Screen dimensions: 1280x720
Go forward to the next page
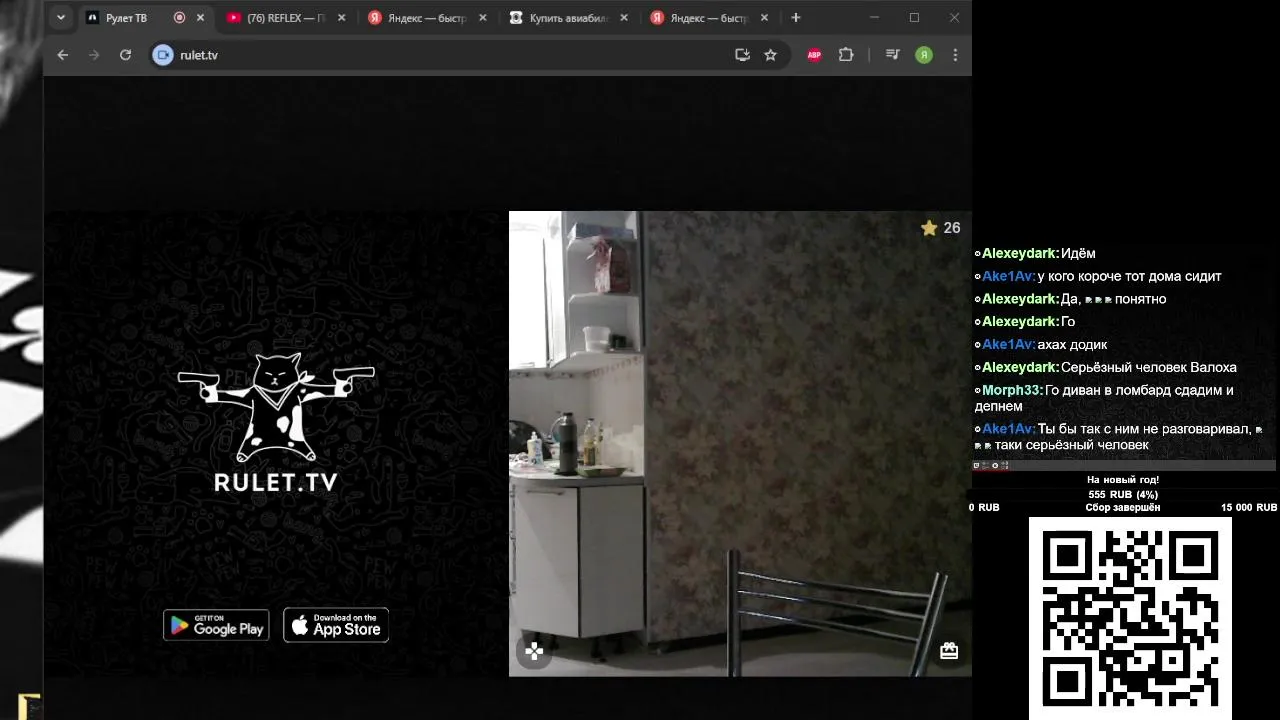pyautogui.click(x=94, y=55)
